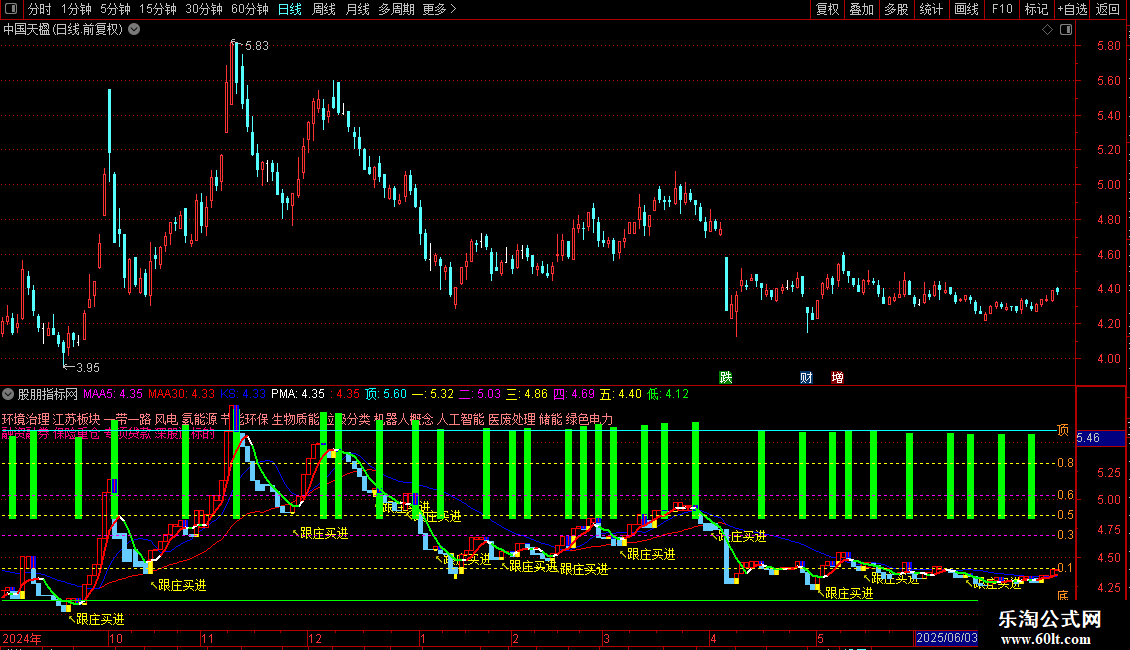Open 股朋指标网 indicator settings round icon
The width and height of the screenshot is (1130, 650).
pyautogui.click(x=8, y=394)
